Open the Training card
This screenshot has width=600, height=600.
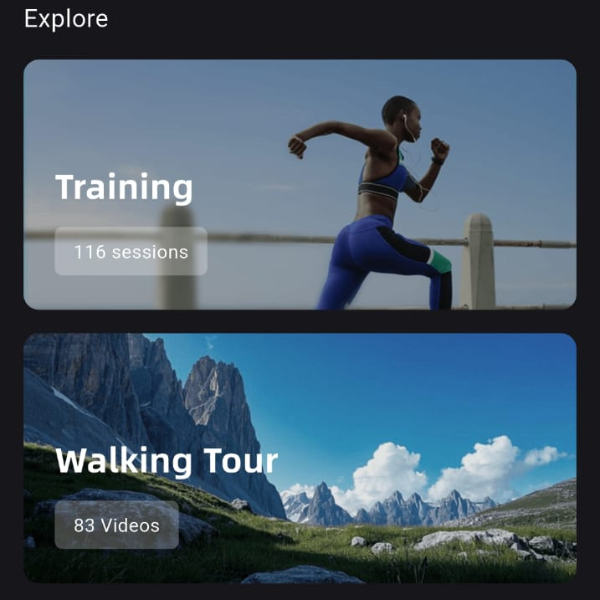click(300, 184)
